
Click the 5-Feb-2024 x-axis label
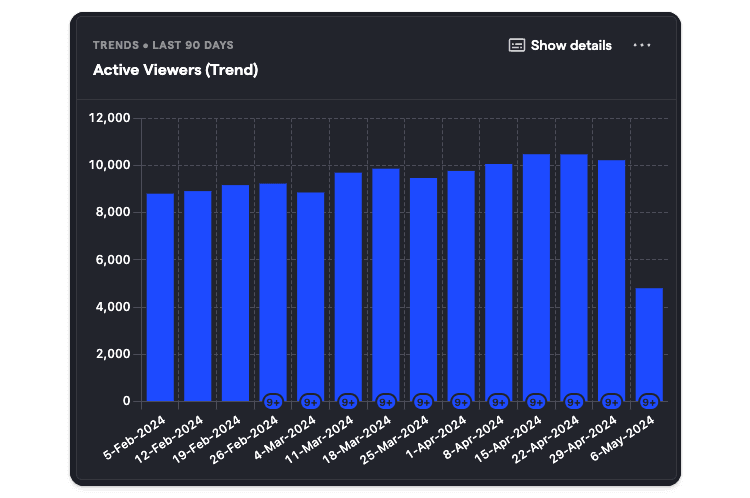tap(134, 438)
